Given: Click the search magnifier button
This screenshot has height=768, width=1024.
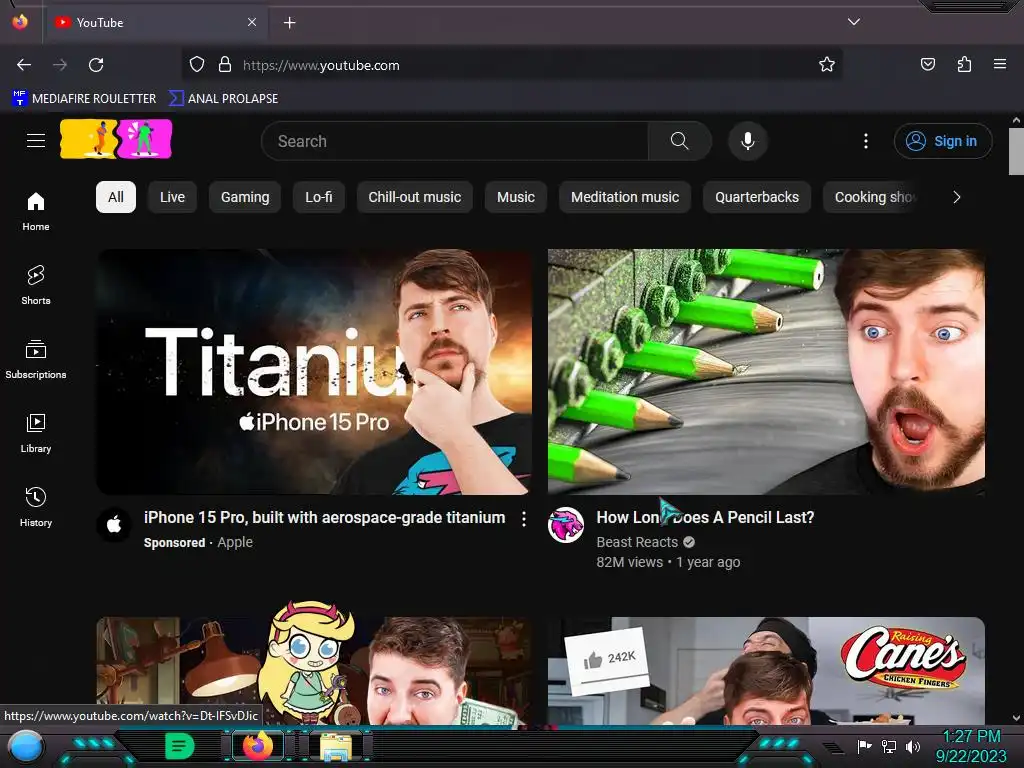Looking at the screenshot, I should (x=680, y=141).
